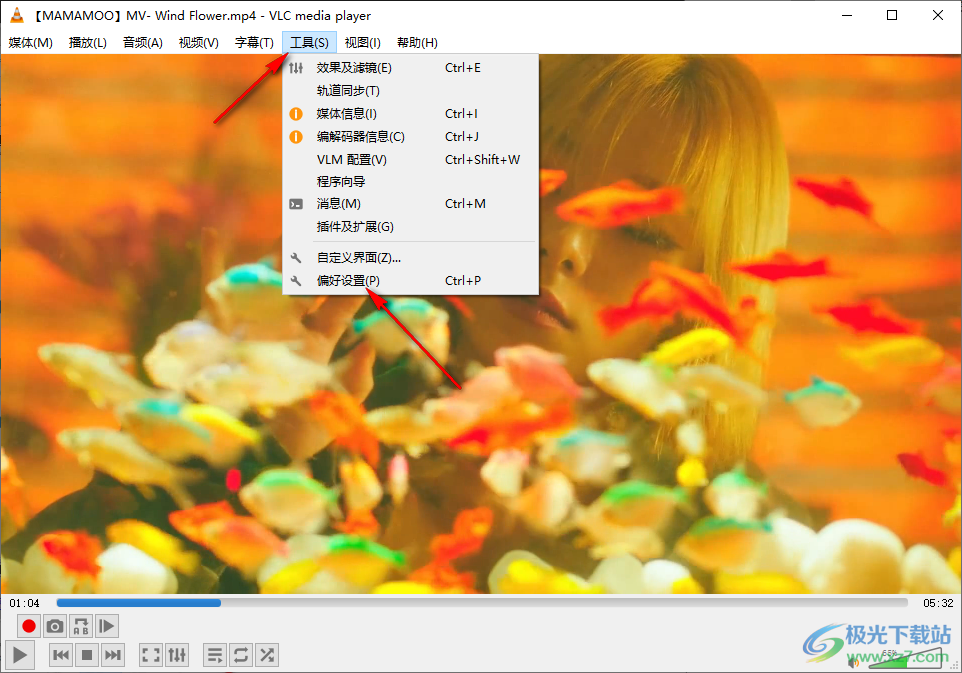
Task: Click the wrench icon beside 自定义界面
Action: point(296,258)
